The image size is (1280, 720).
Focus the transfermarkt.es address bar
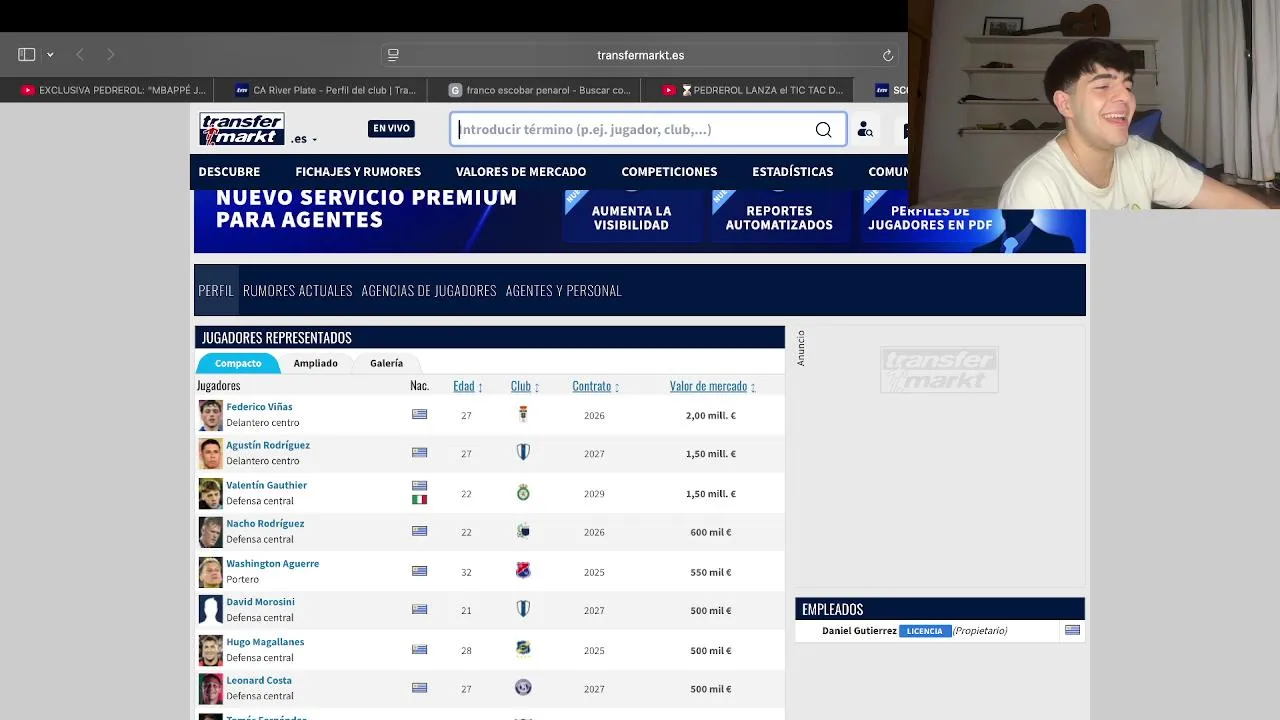coord(640,55)
